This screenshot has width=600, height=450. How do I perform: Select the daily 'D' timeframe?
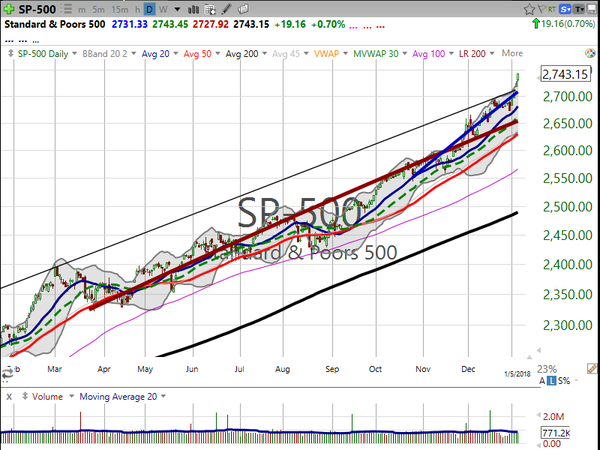pyautogui.click(x=150, y=9)
